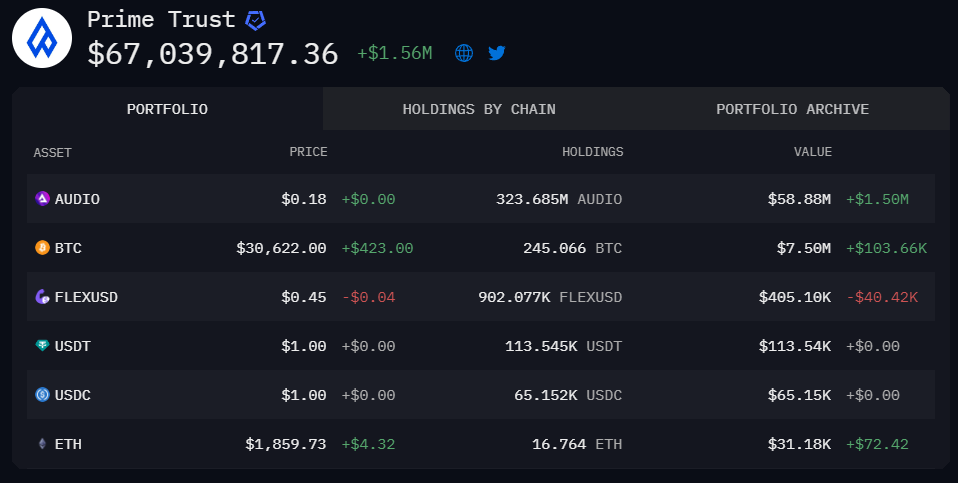This screenshot has height=483, width=958.
Task: Click the Prime Trust logo avatar
Action: pyautogui.click(x=42, y=38)
